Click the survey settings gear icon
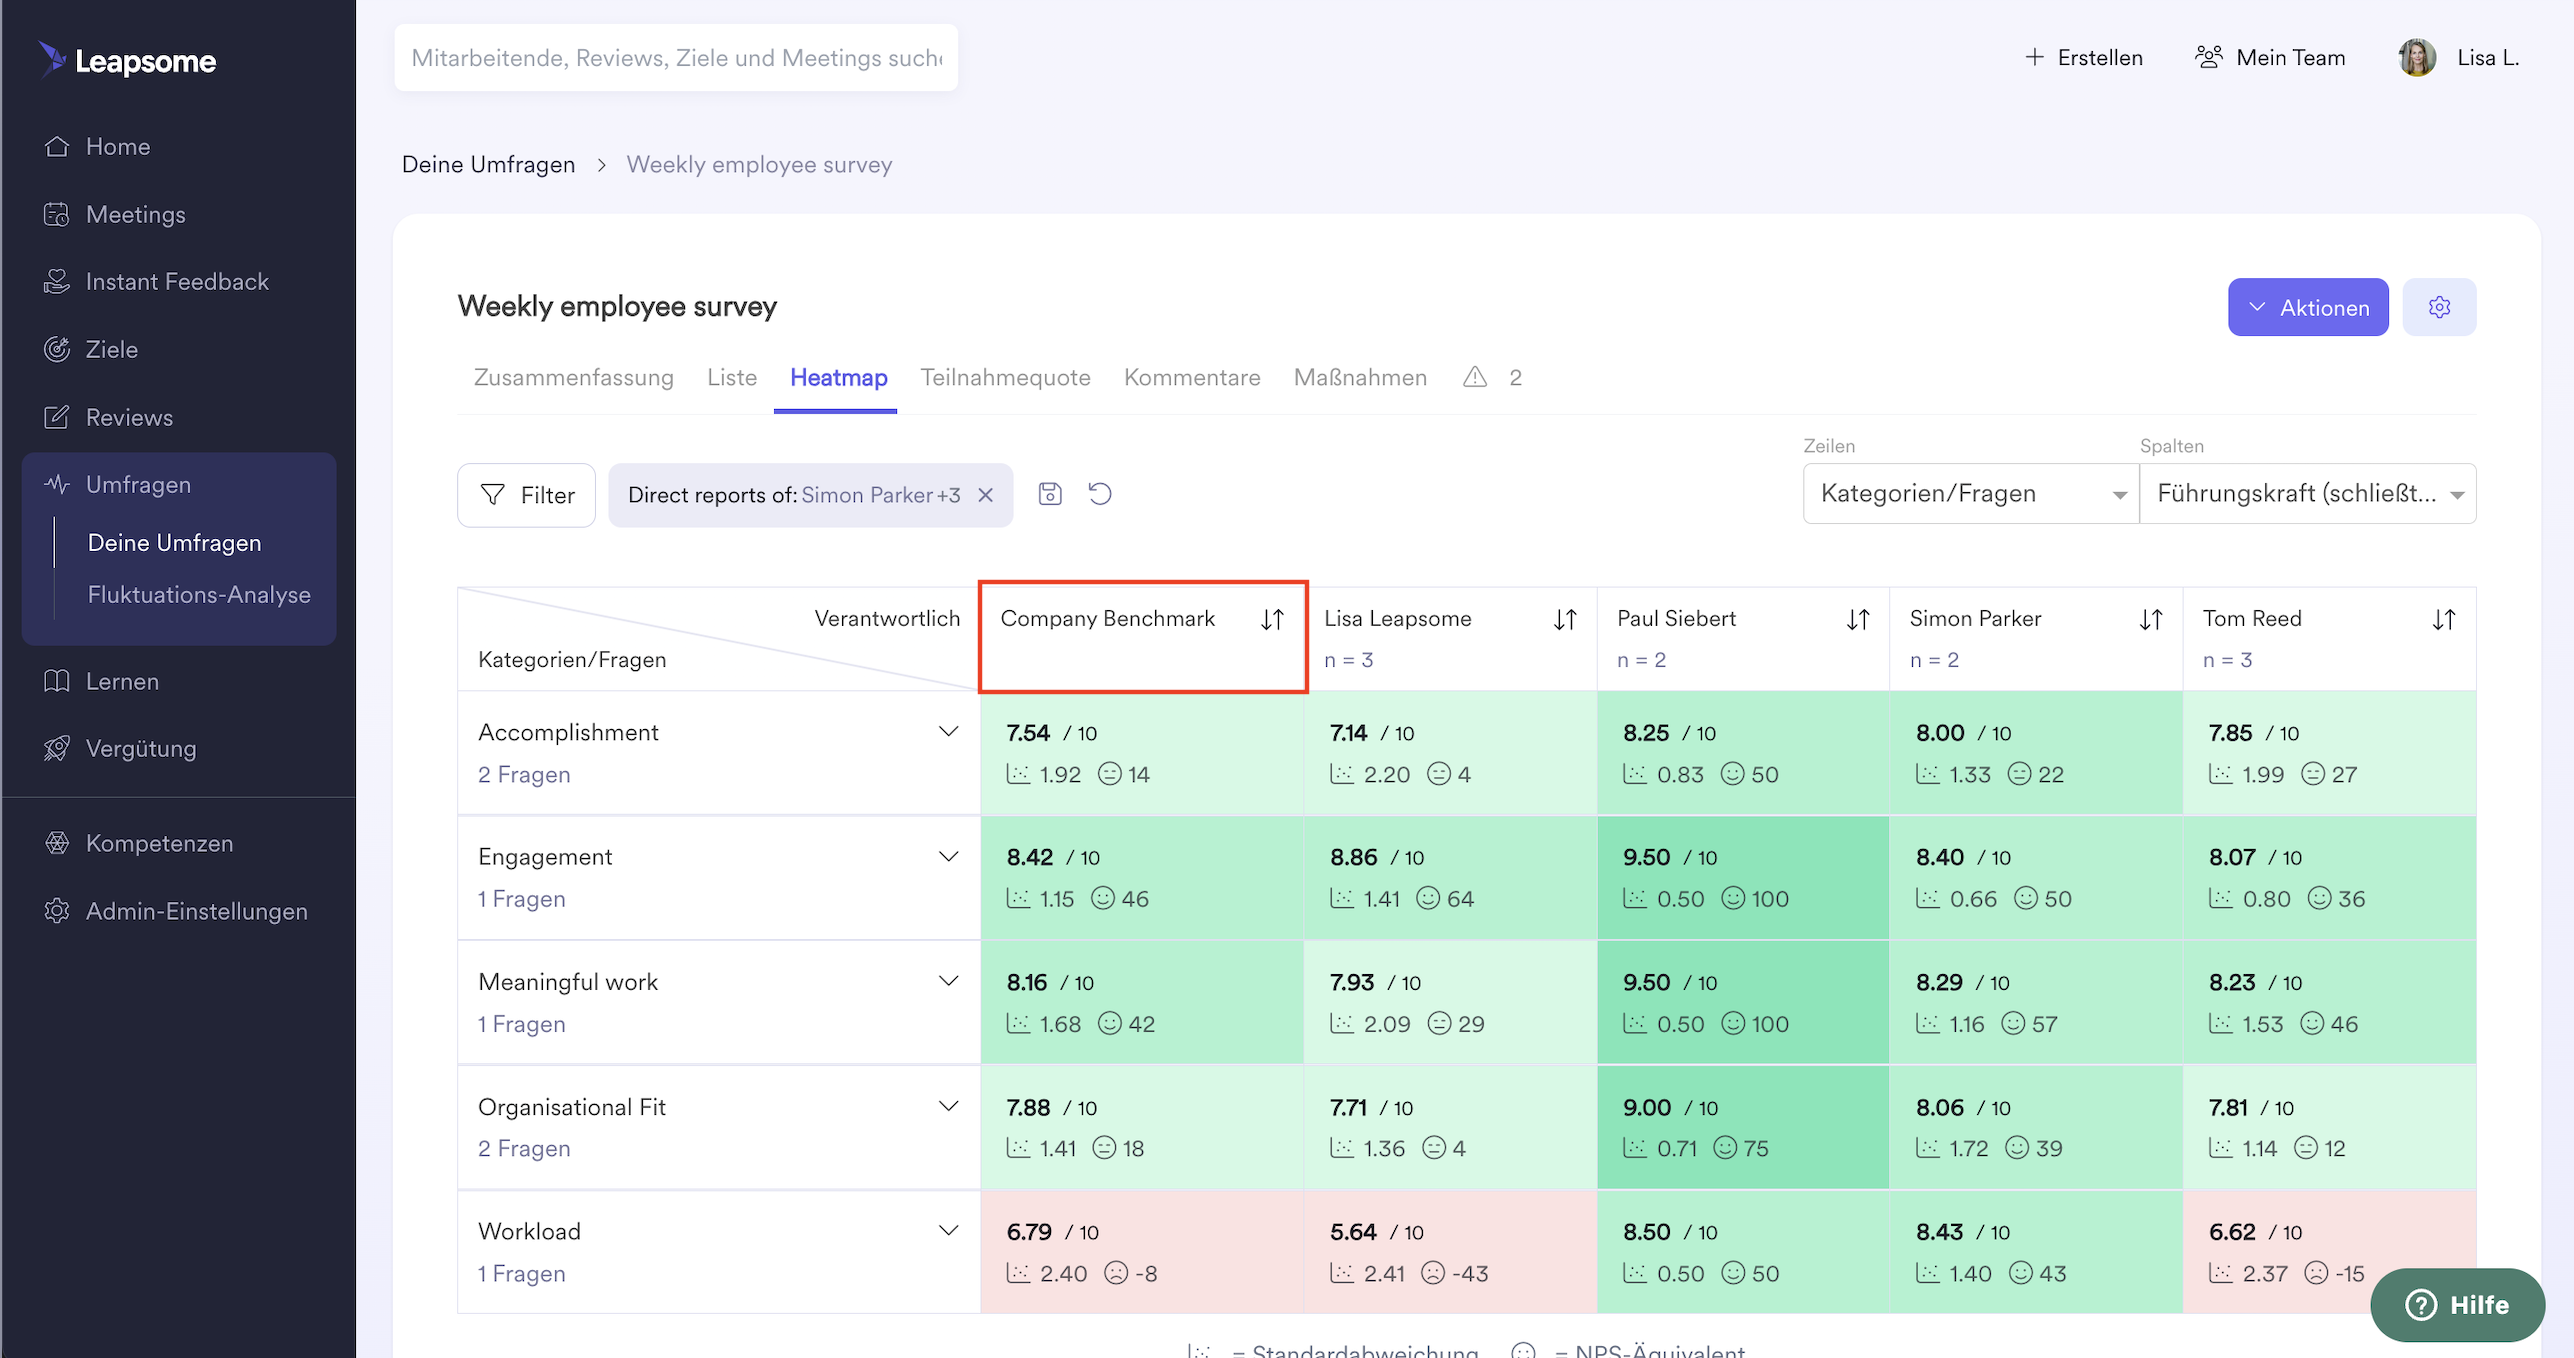 tap(2439, 307)
